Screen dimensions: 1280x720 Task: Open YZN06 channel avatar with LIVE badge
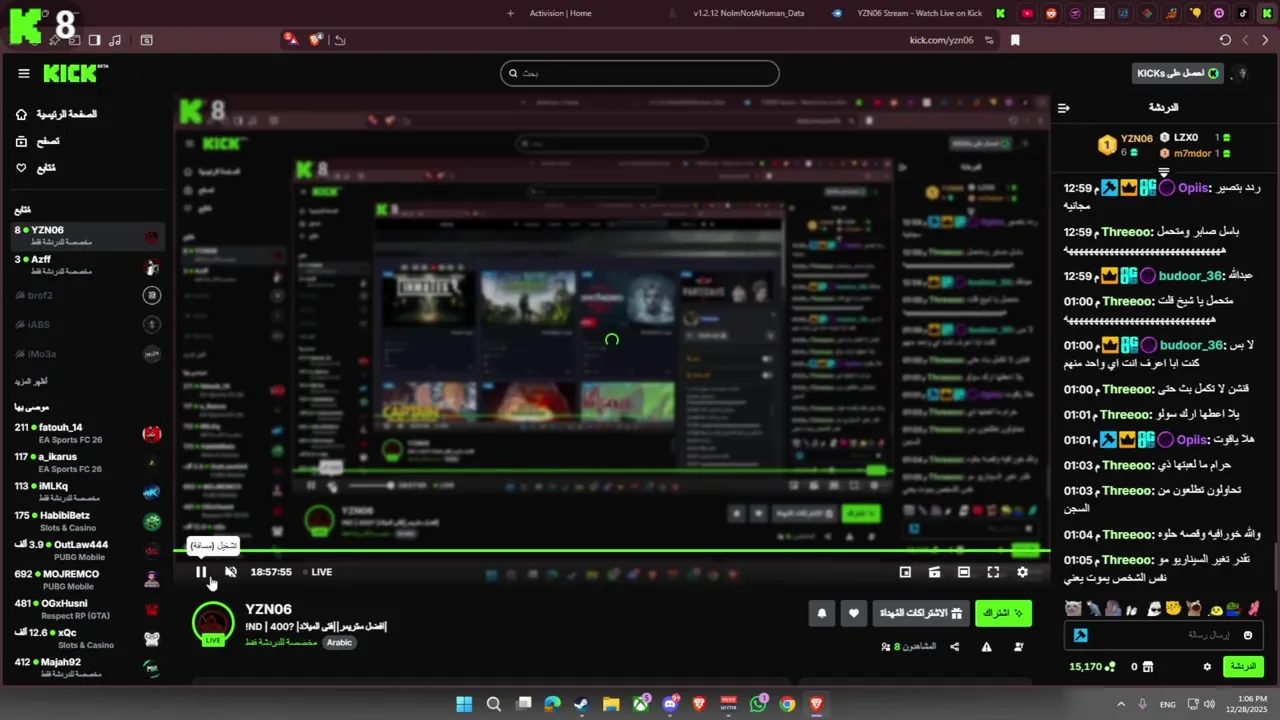pyautogui.click(x=213, y=624)
